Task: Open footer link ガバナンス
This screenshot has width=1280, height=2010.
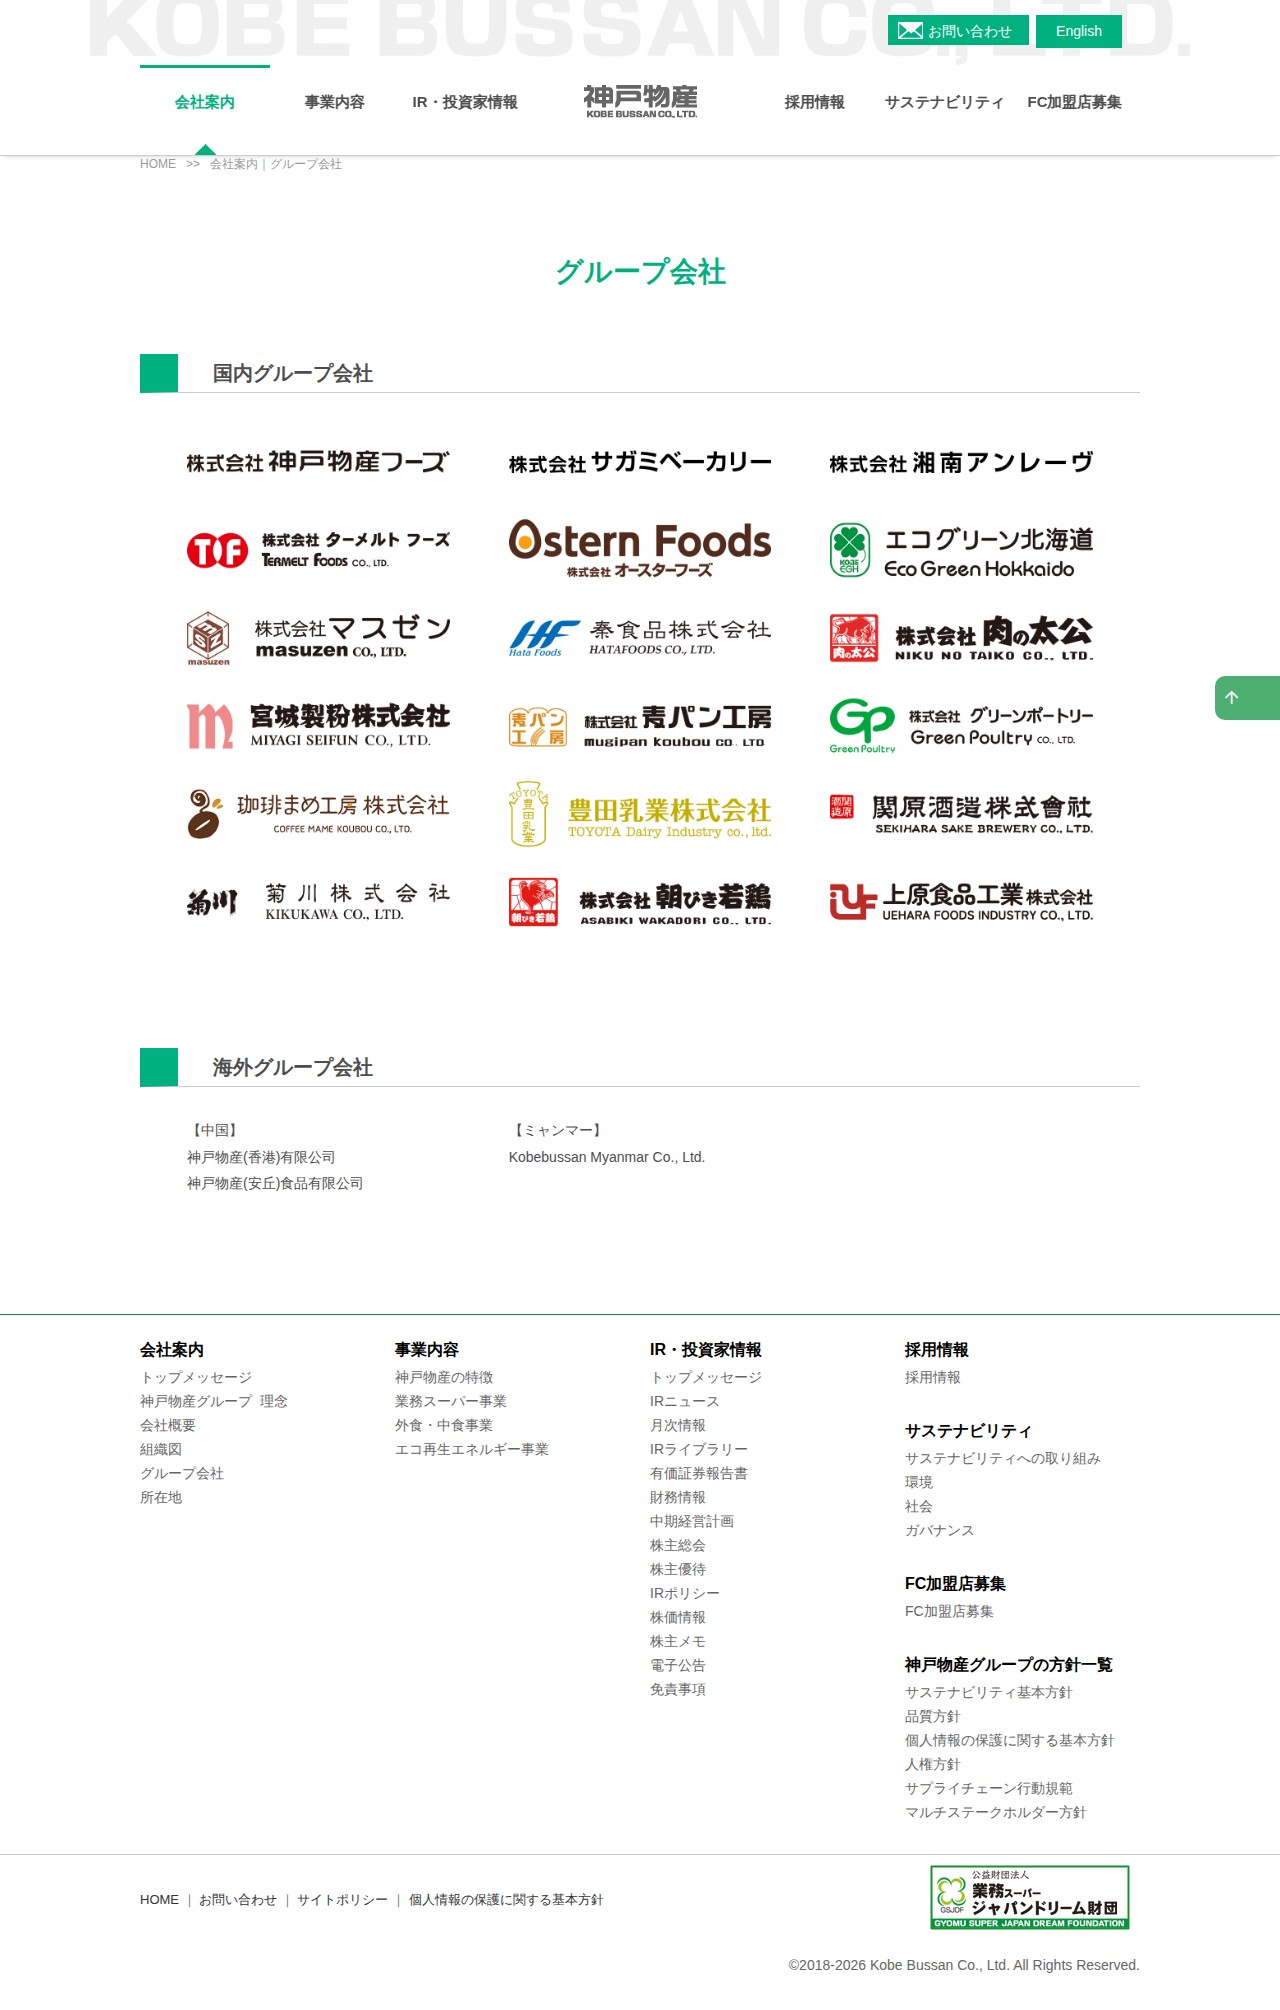Action: (x=940, y=1530)
